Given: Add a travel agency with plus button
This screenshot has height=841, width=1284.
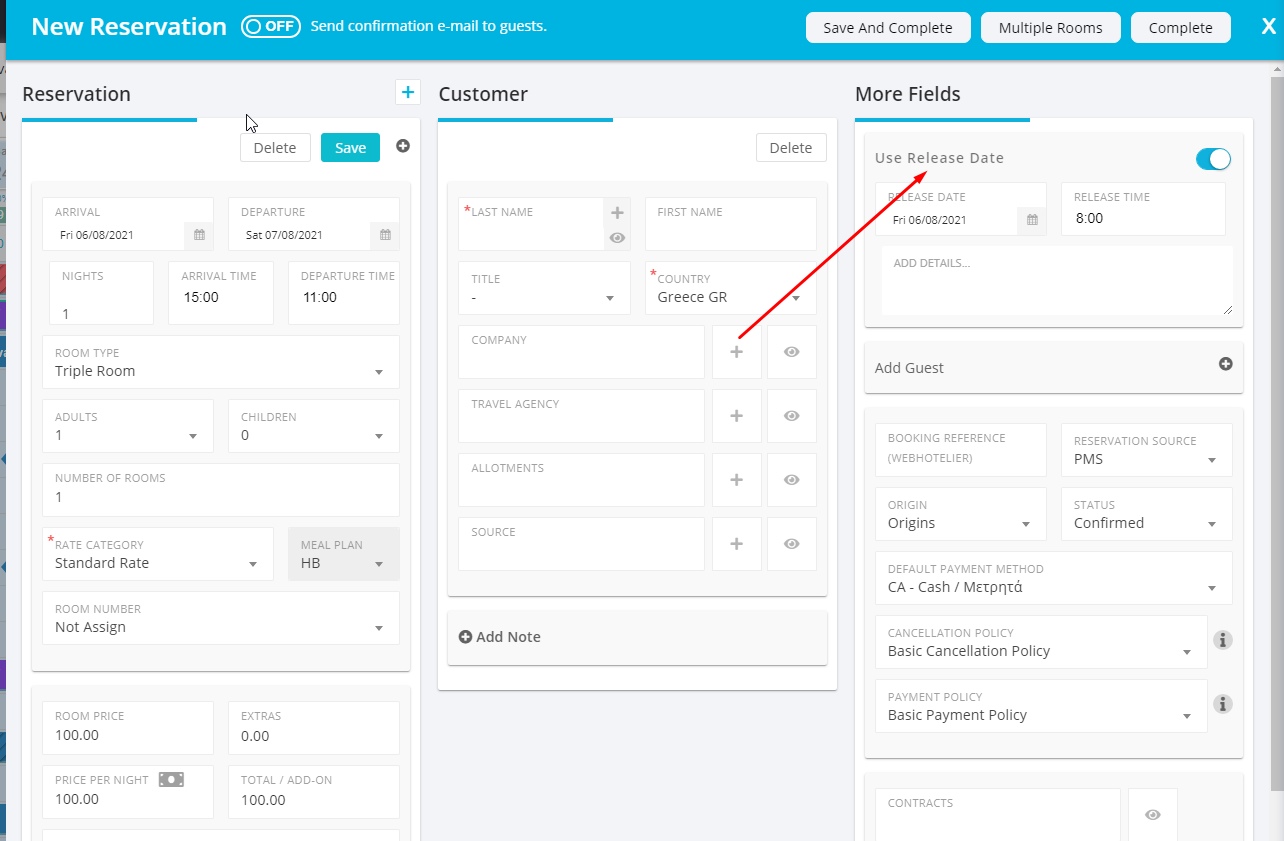Looking at the screenshot, I should pyautogui.click(x=737, y=416).
